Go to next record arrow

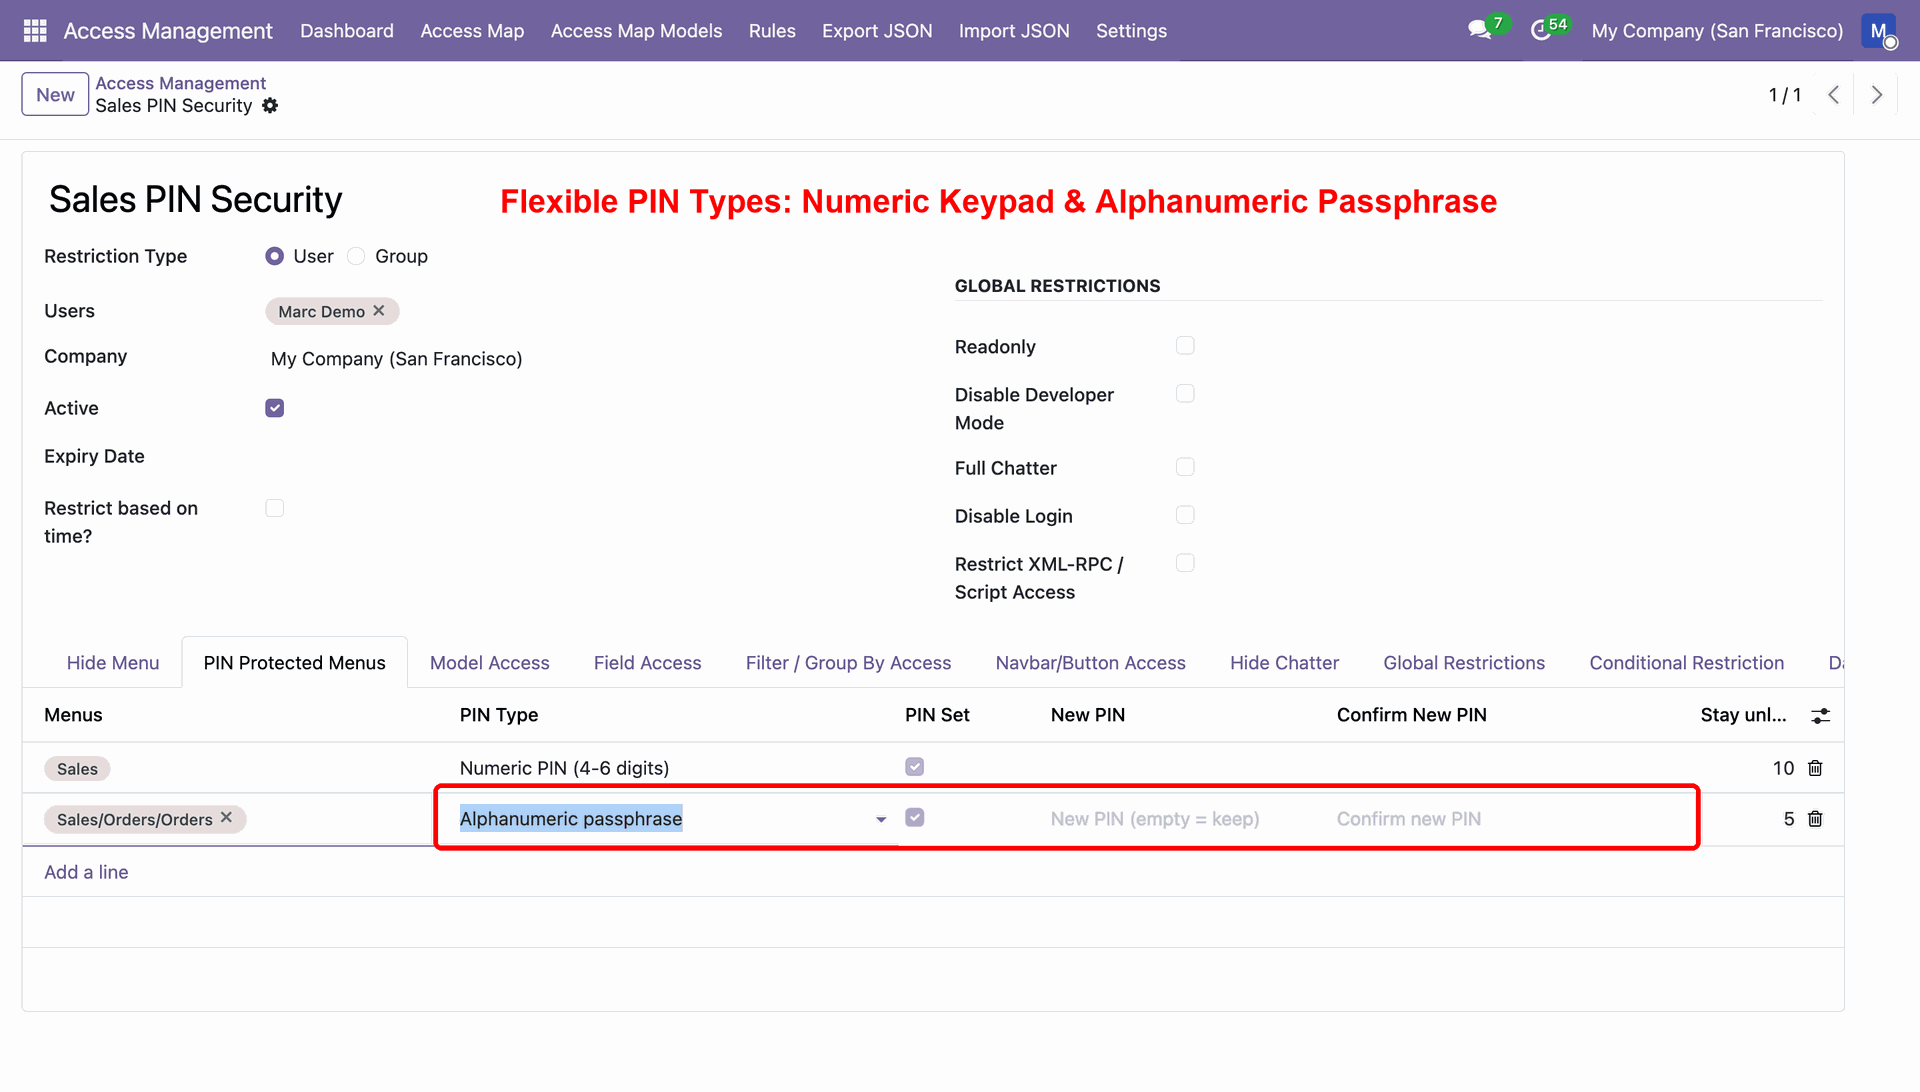click(x=1877, y=95)
